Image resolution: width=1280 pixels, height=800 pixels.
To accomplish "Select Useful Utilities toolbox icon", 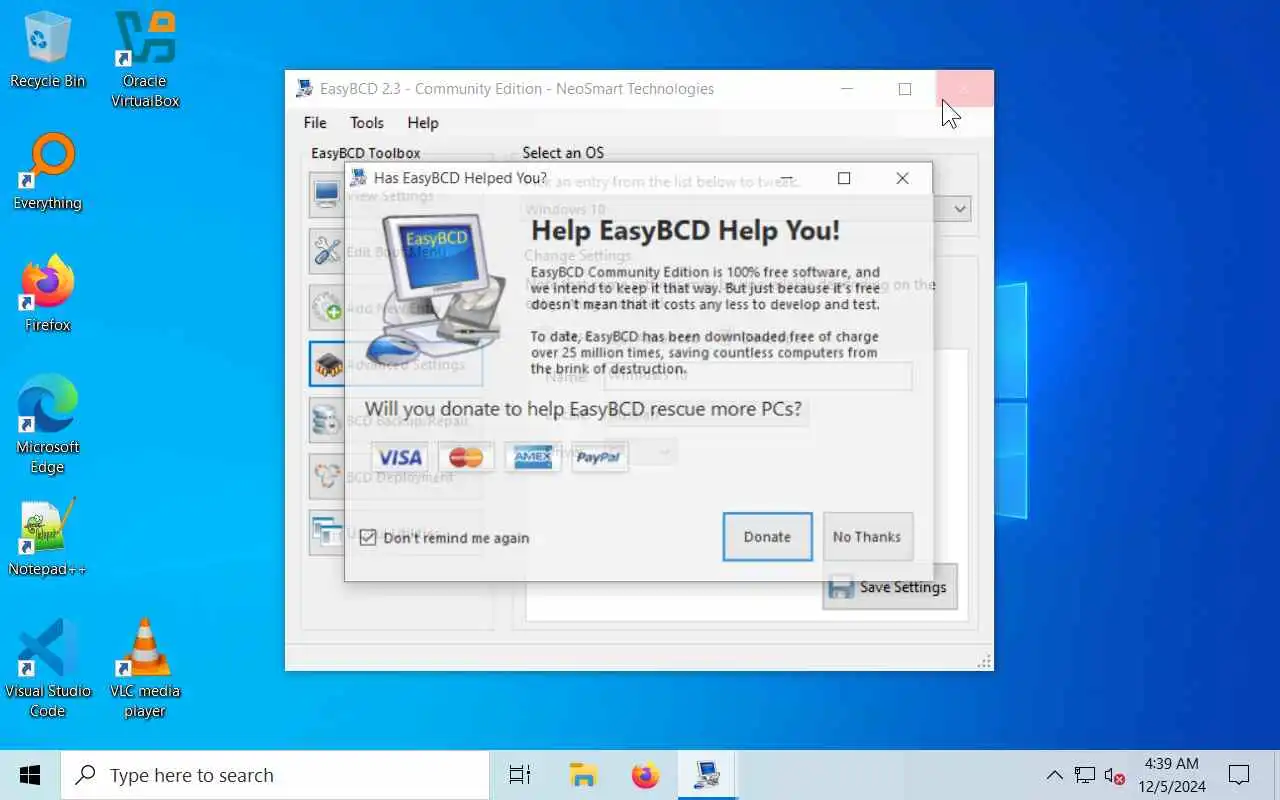I will pyautogui.click(x=327, y=532).
